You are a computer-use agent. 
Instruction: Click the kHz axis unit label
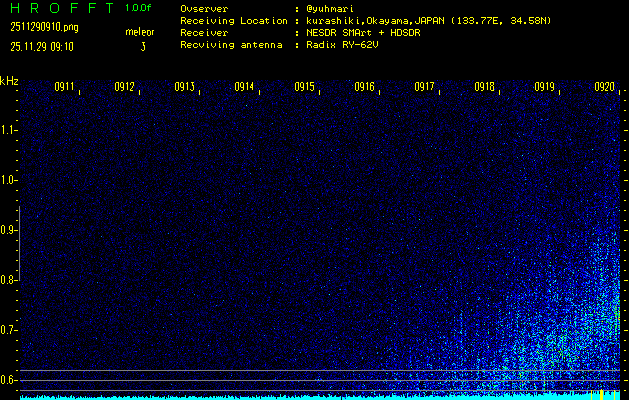(9, 80)
